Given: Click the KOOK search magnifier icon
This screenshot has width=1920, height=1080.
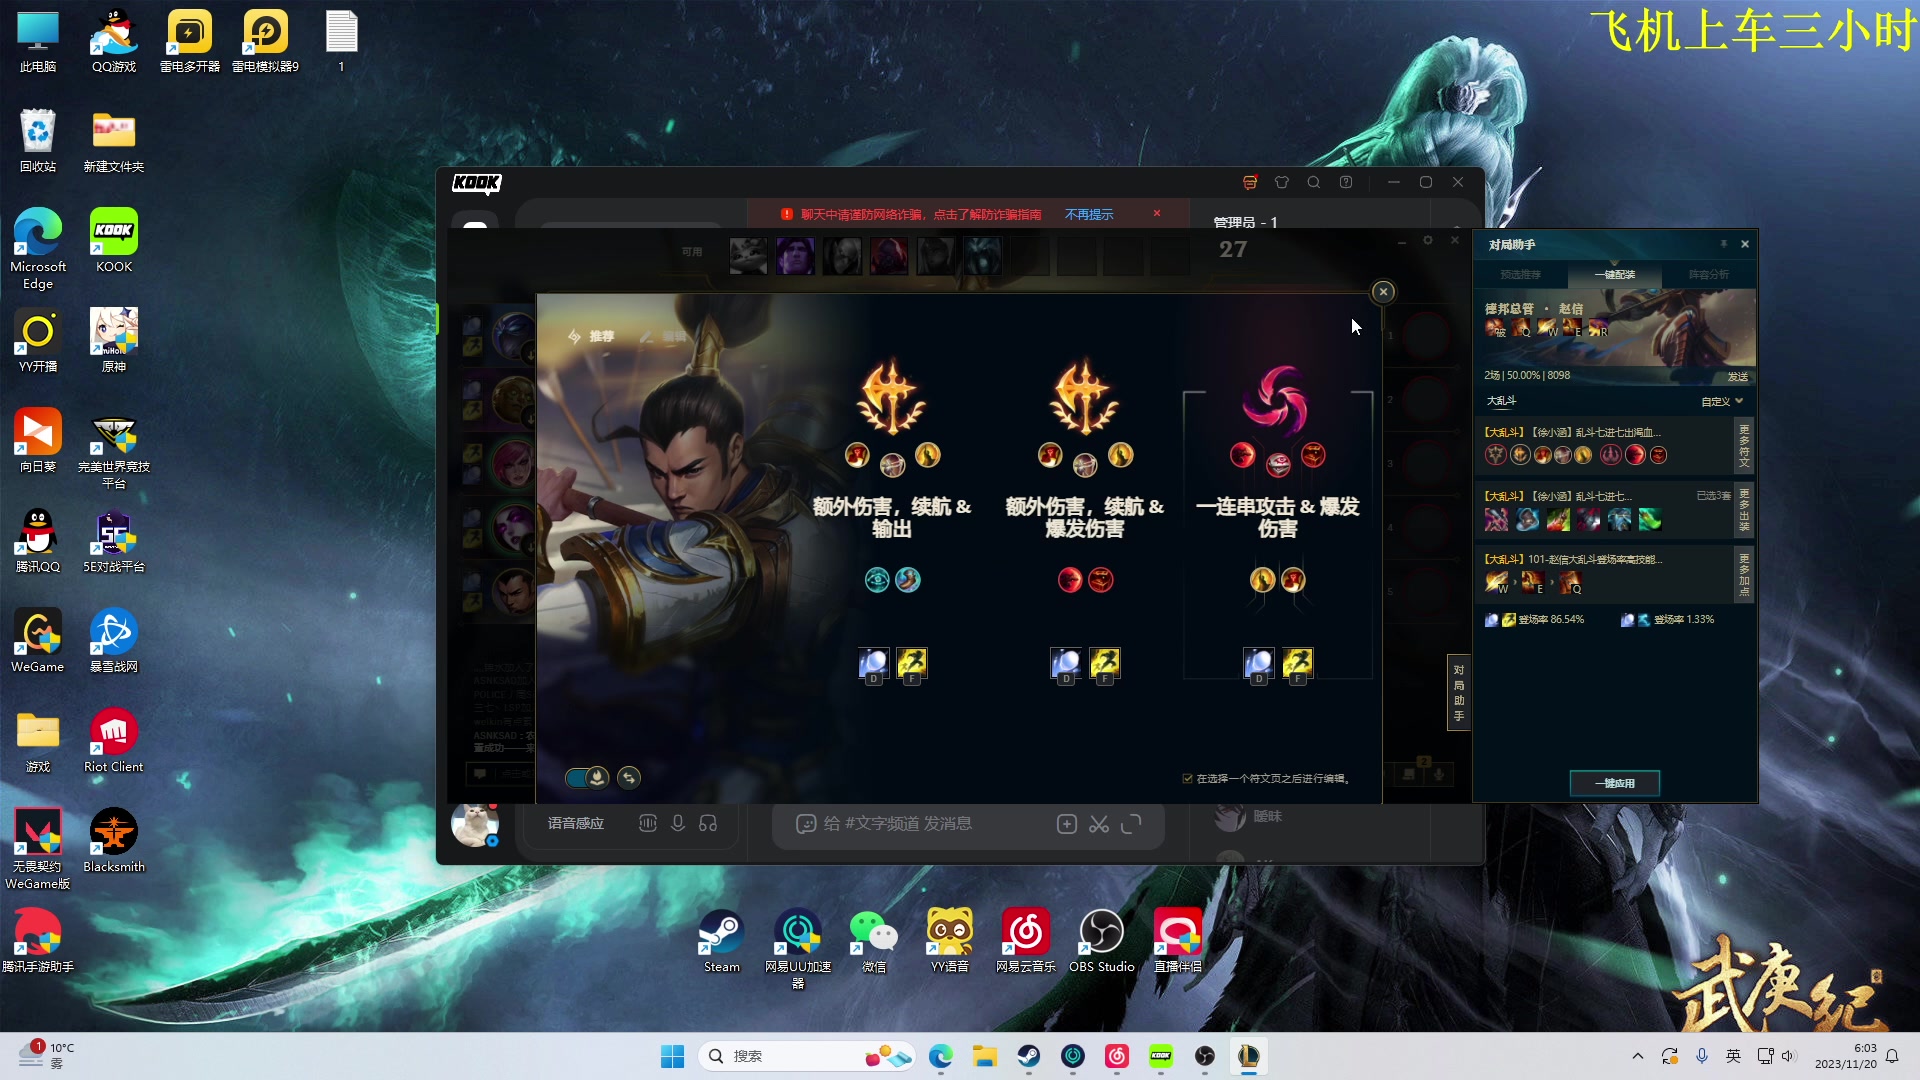Looking at the screenshot, I should click(1314, 182).
